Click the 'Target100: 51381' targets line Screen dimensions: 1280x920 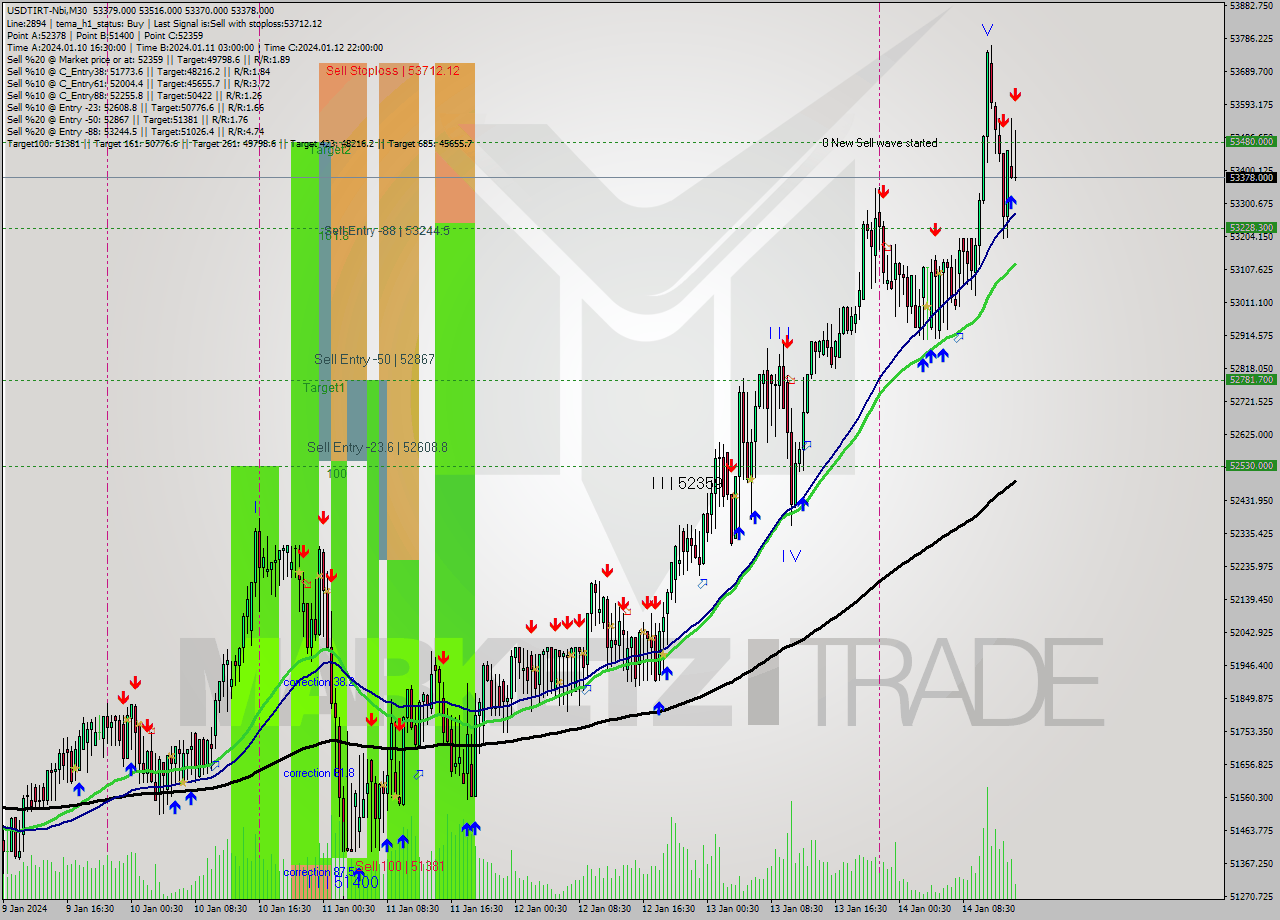coord(239,143)
